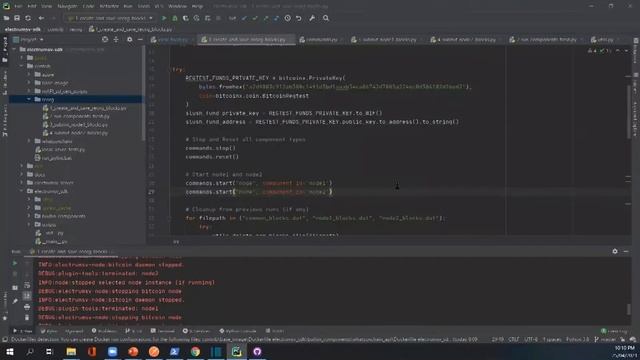Click the Print icon in Run panel
Screen dimensions: 640x360
[x=27, y=307]
